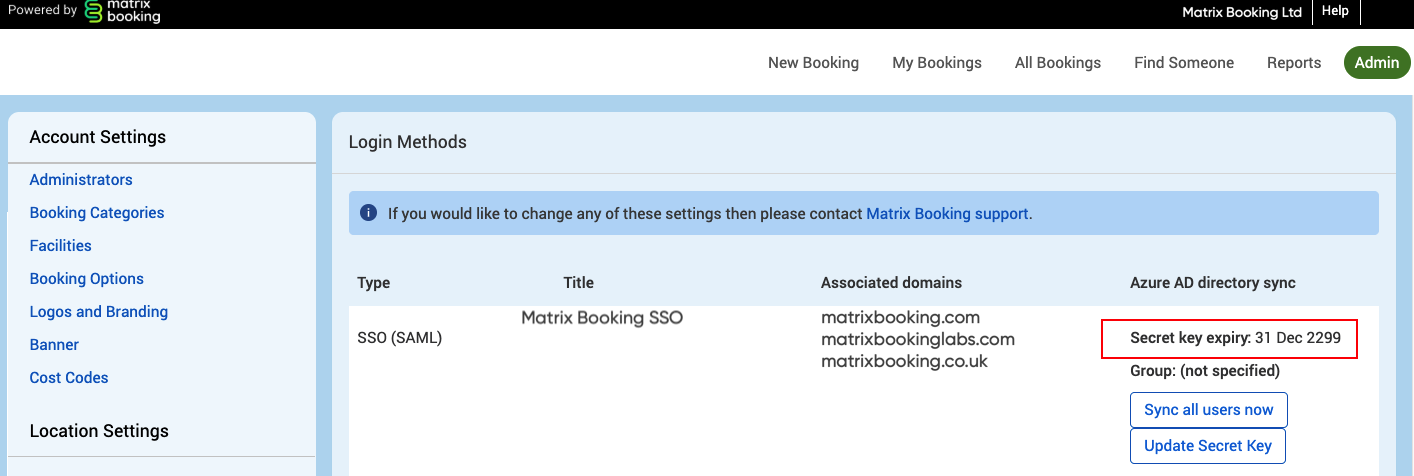
Task: Follow the Matrix Booking support link
Action: pos(947,213)
